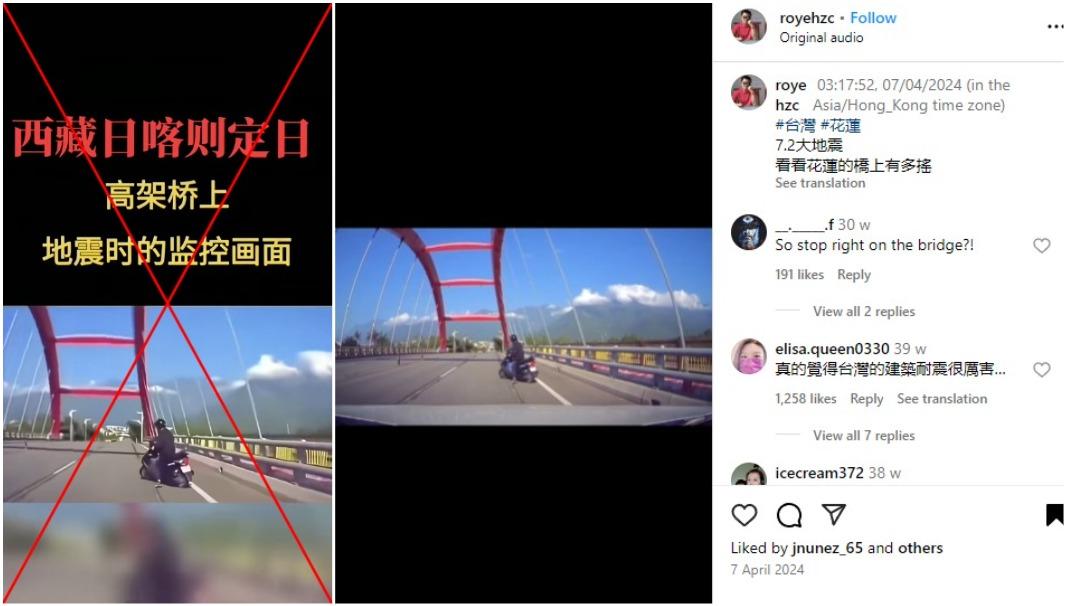Open the #花蓮 hashtag link
This screenshot has width=1066, height=606.
point(840,125)
